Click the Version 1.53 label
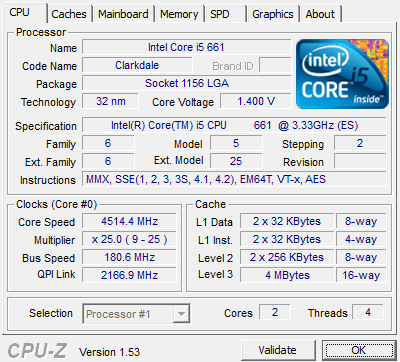This screenshot has height=362, width=400. 109,352
